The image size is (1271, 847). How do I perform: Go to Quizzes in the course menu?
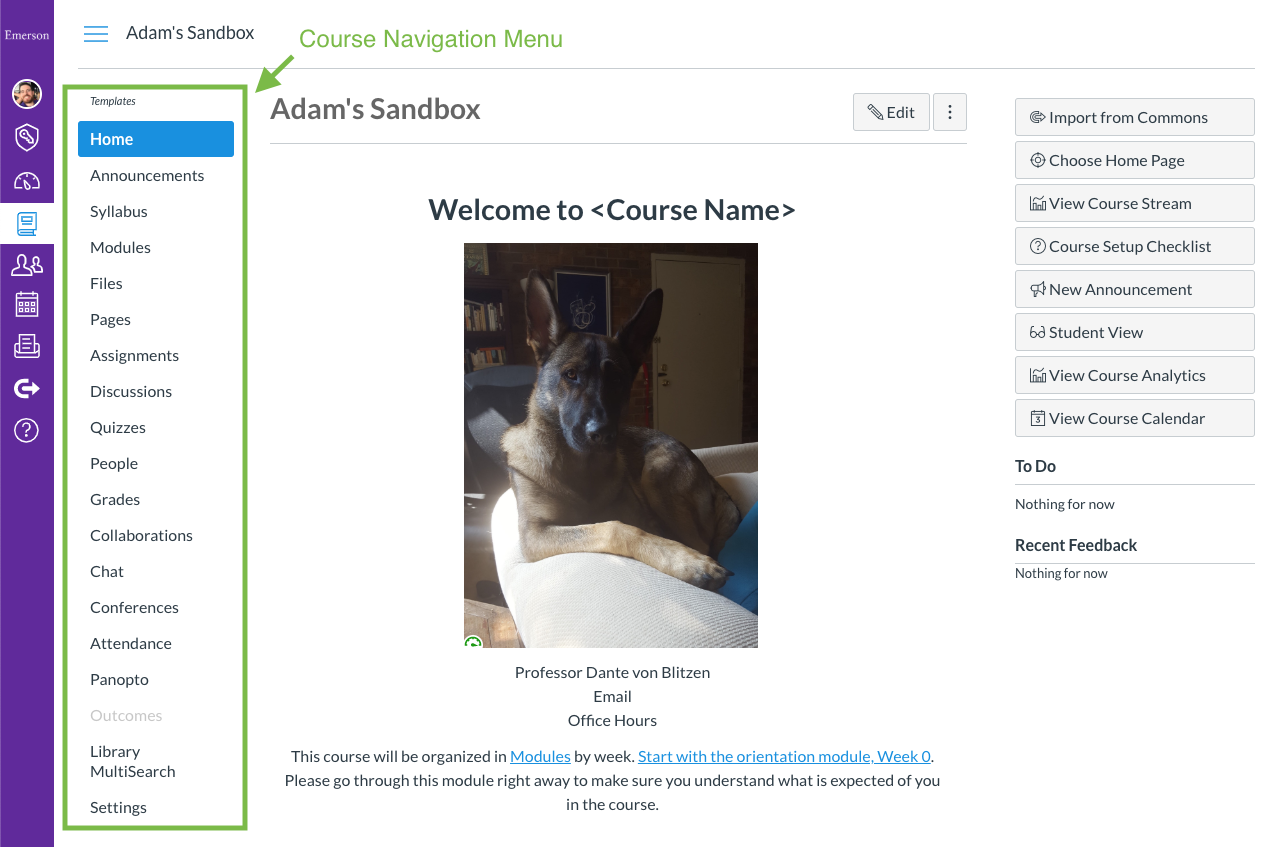[118, 427]
